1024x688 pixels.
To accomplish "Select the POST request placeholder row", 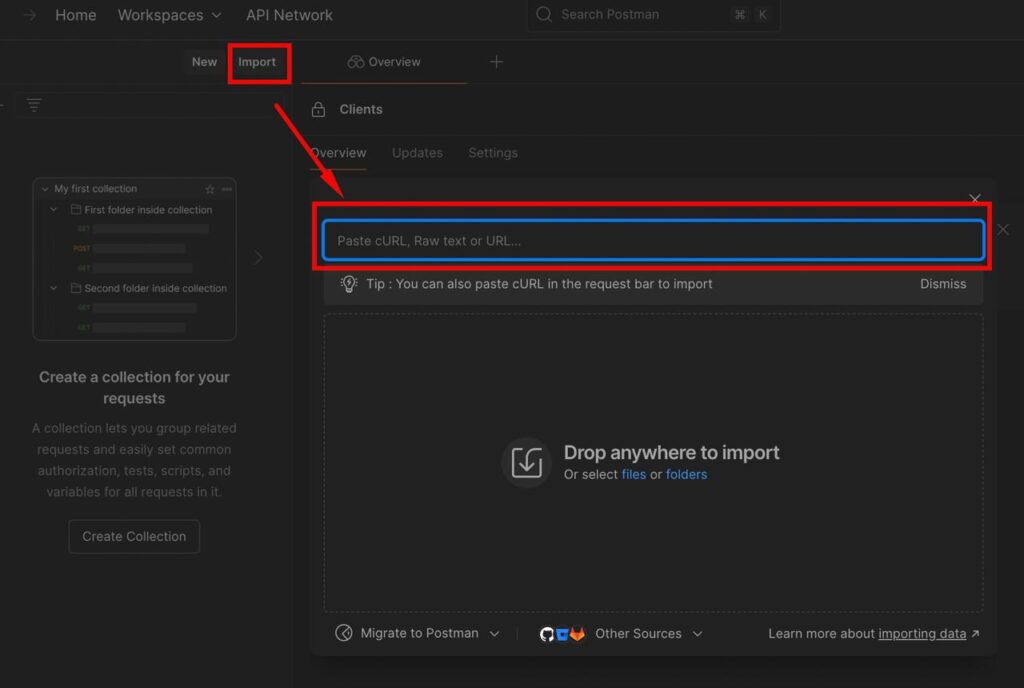I will coord(129,249).
